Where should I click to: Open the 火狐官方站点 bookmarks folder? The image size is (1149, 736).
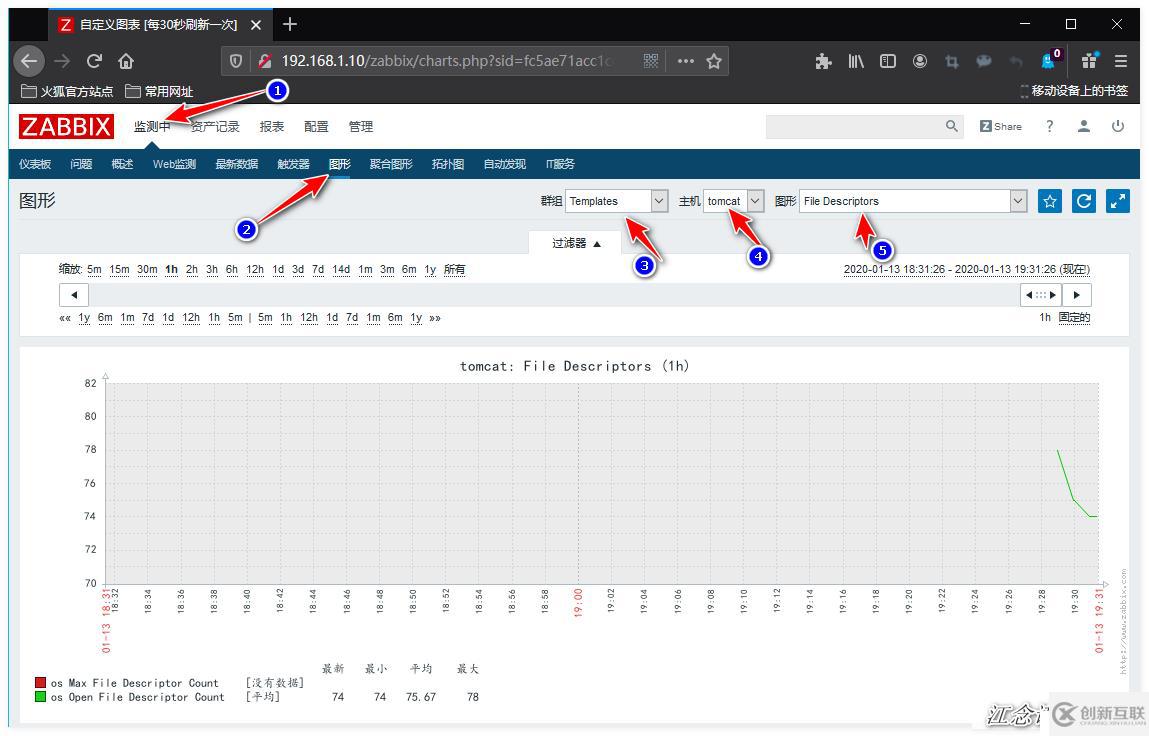click(67, 91)
